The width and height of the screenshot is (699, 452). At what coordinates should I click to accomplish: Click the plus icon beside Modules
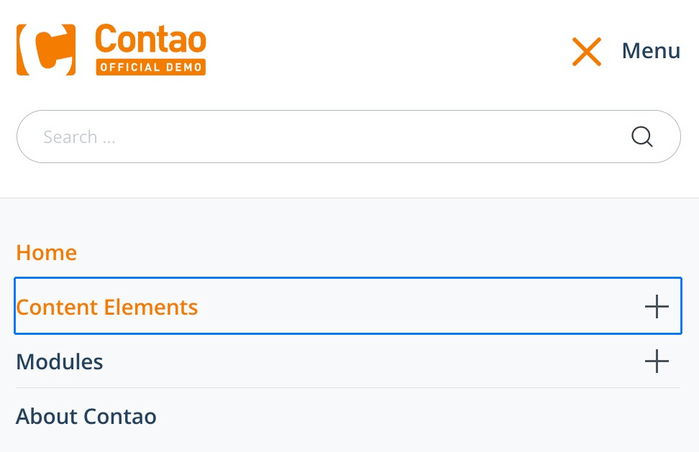point(656,361)
